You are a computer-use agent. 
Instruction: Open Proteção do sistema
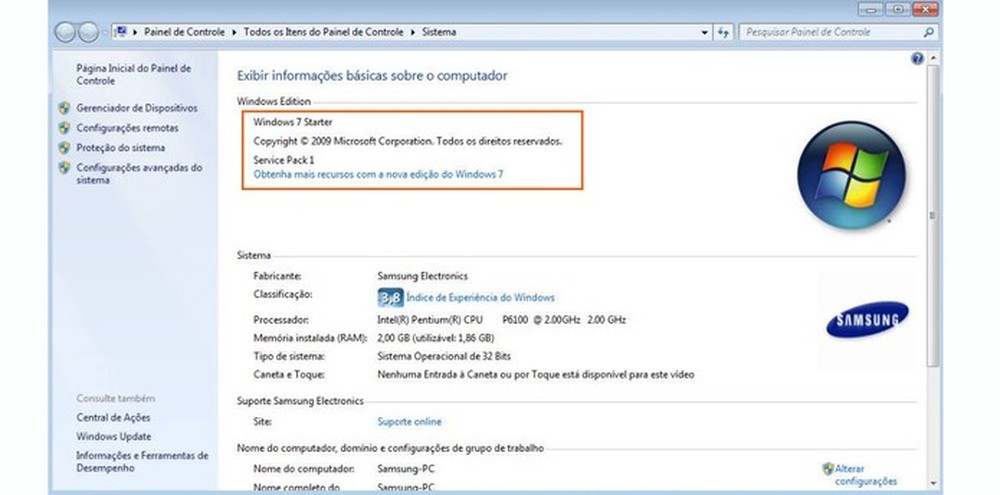pyautogui.click(x=121, y=148)
